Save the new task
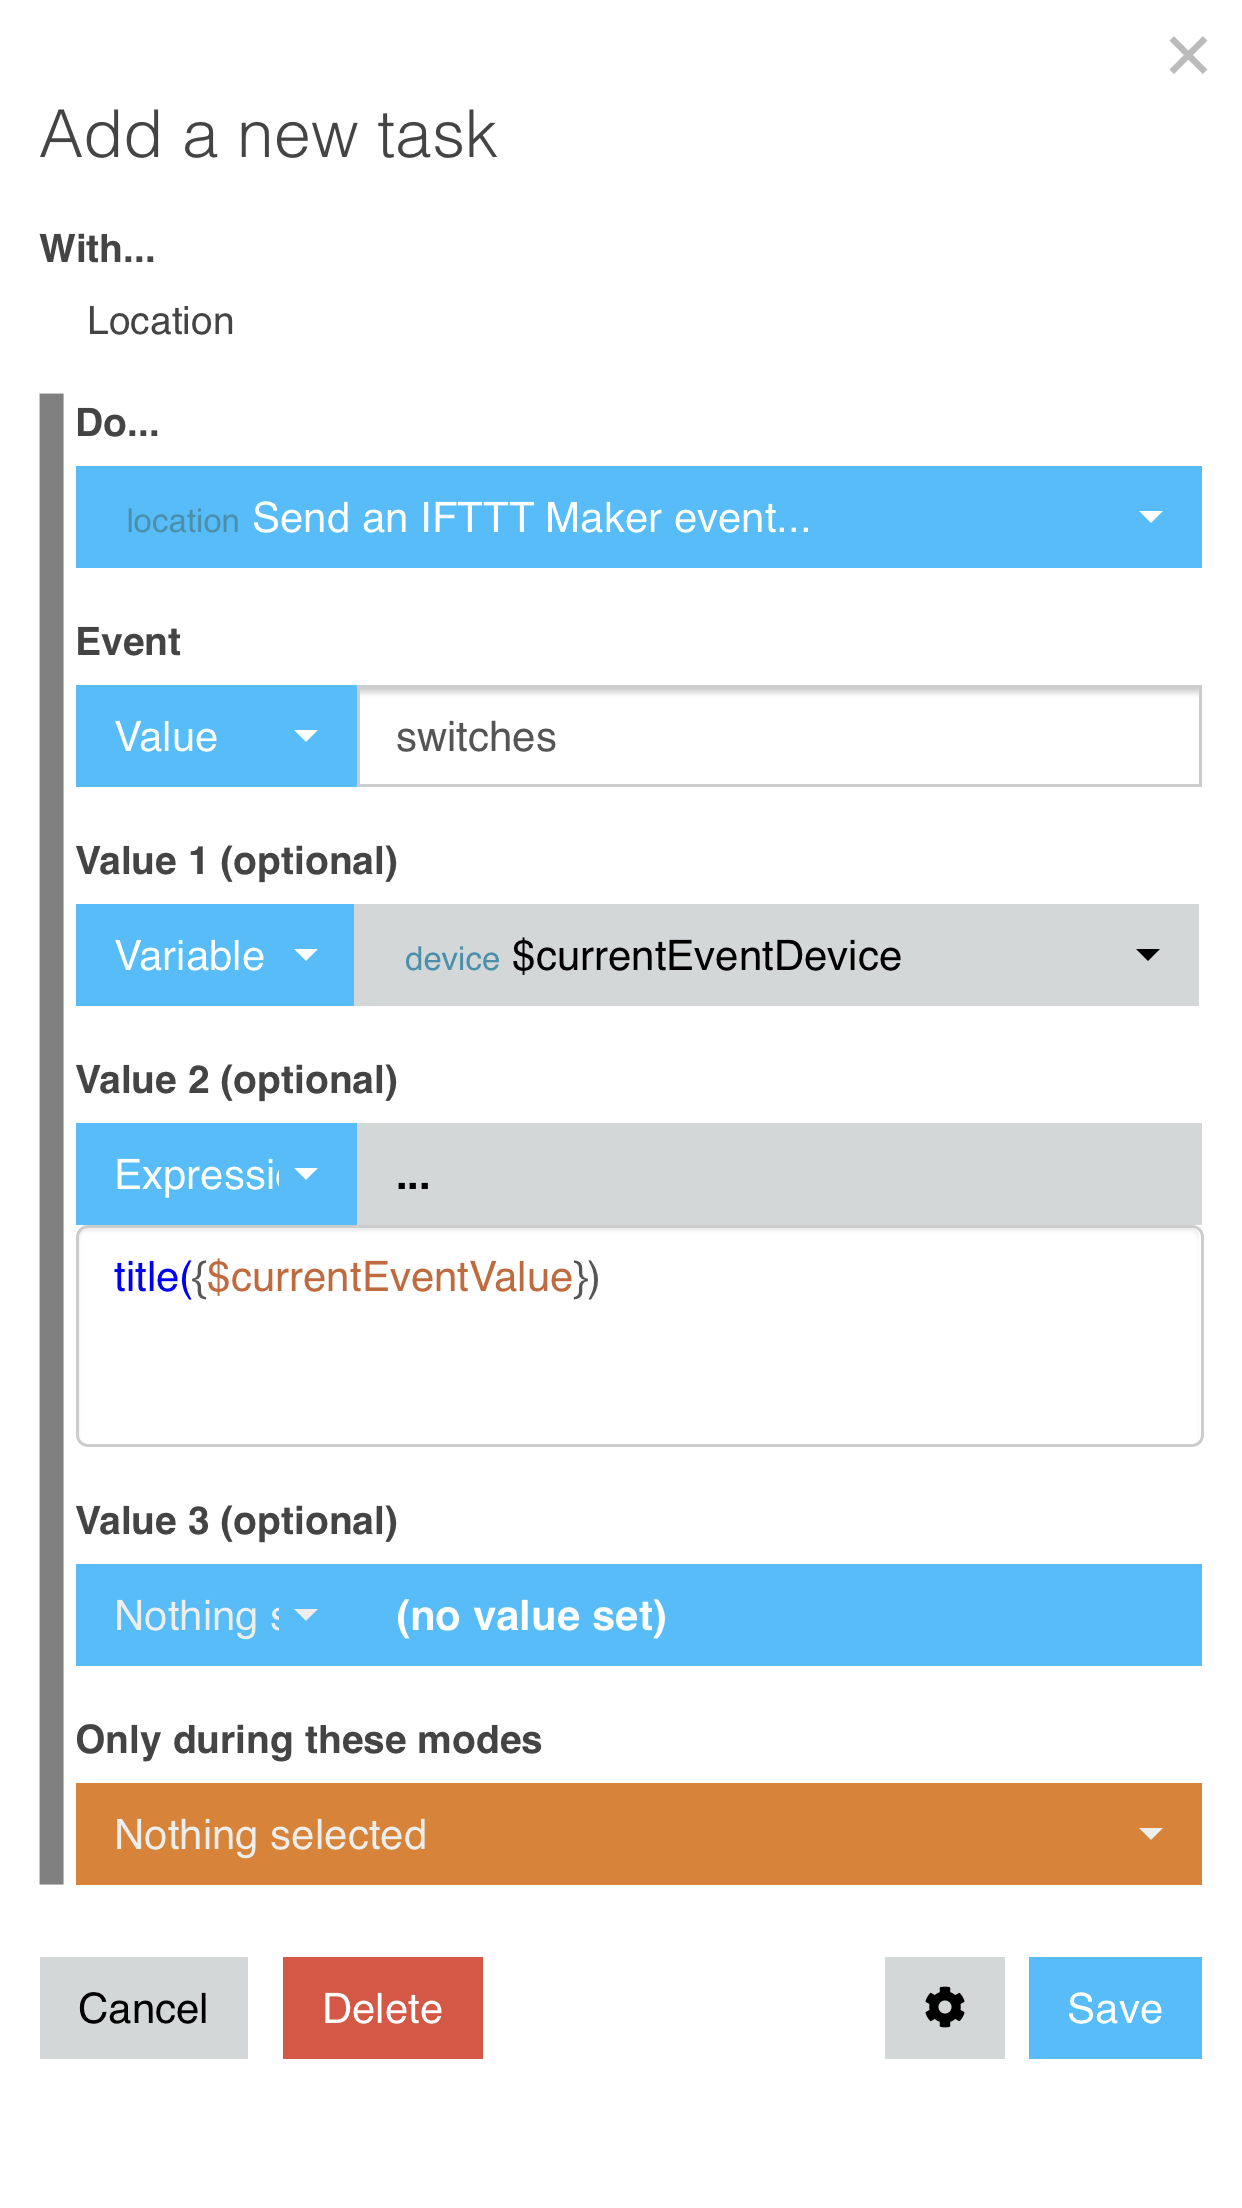Image resolution: width=1242 pixels, height=2208 pixels. (1115, 2008)
